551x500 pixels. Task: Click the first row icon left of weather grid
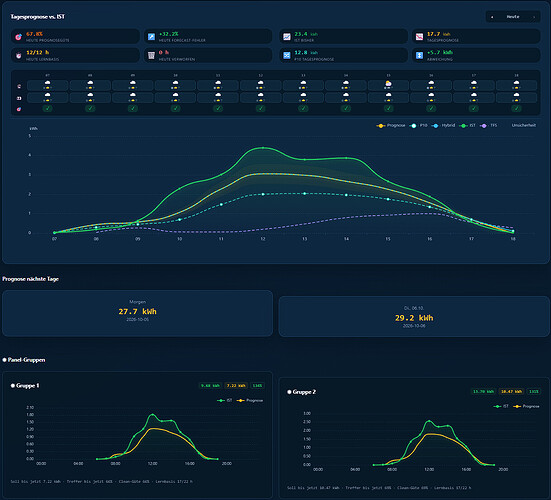coord(19,86)
